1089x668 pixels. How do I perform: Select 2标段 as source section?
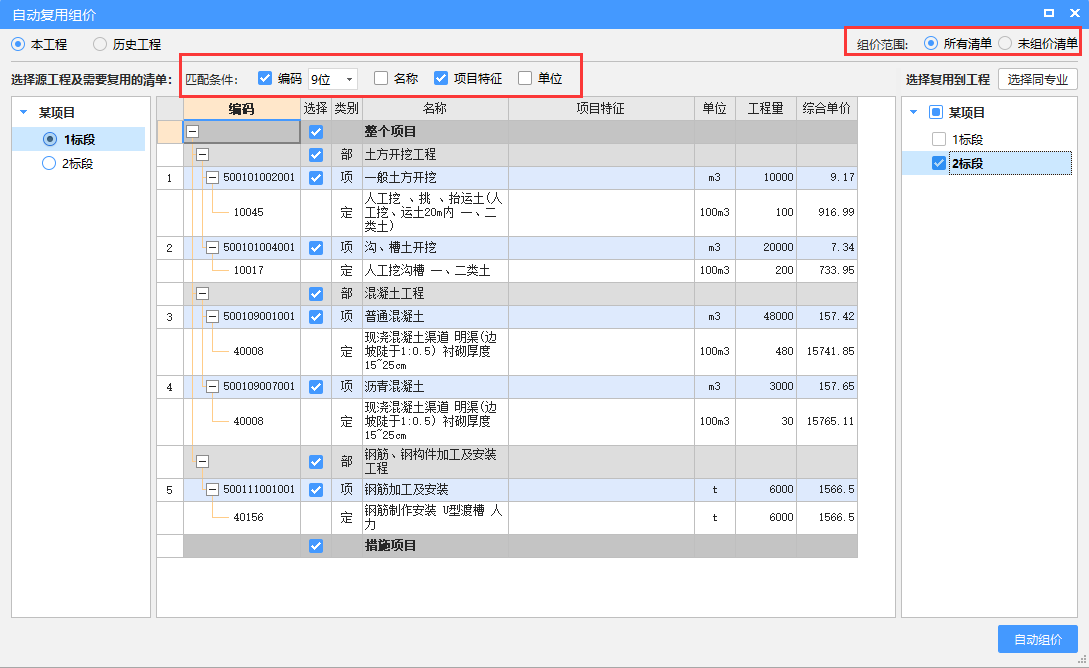[x=49, y=164]
